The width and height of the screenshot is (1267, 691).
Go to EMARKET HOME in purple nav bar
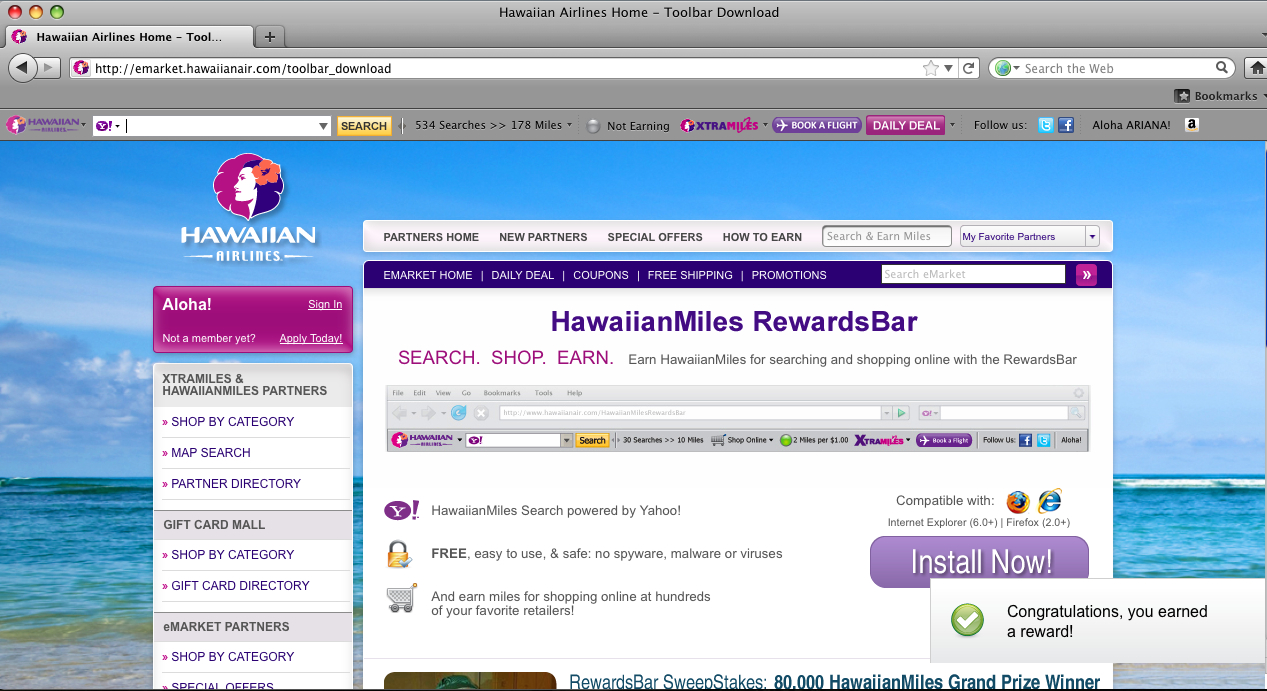tap(428, 275)
